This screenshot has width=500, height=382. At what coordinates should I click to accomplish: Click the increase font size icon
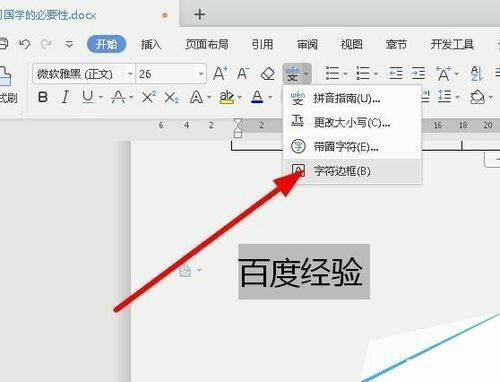click(220, 73)
